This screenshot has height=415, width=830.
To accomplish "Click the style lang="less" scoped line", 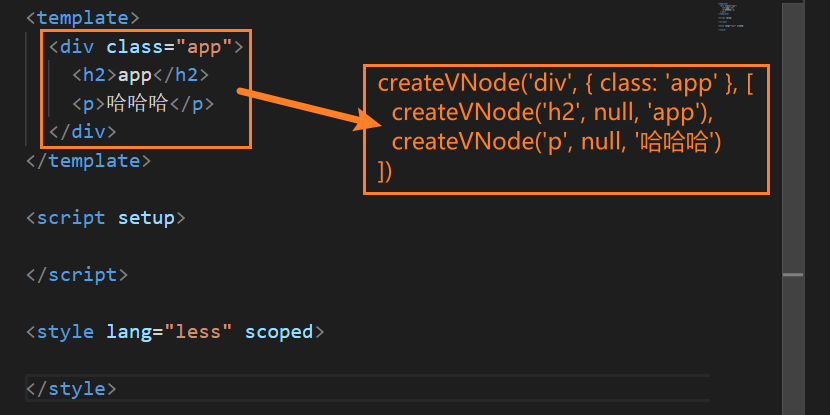I will pos(175,332).
